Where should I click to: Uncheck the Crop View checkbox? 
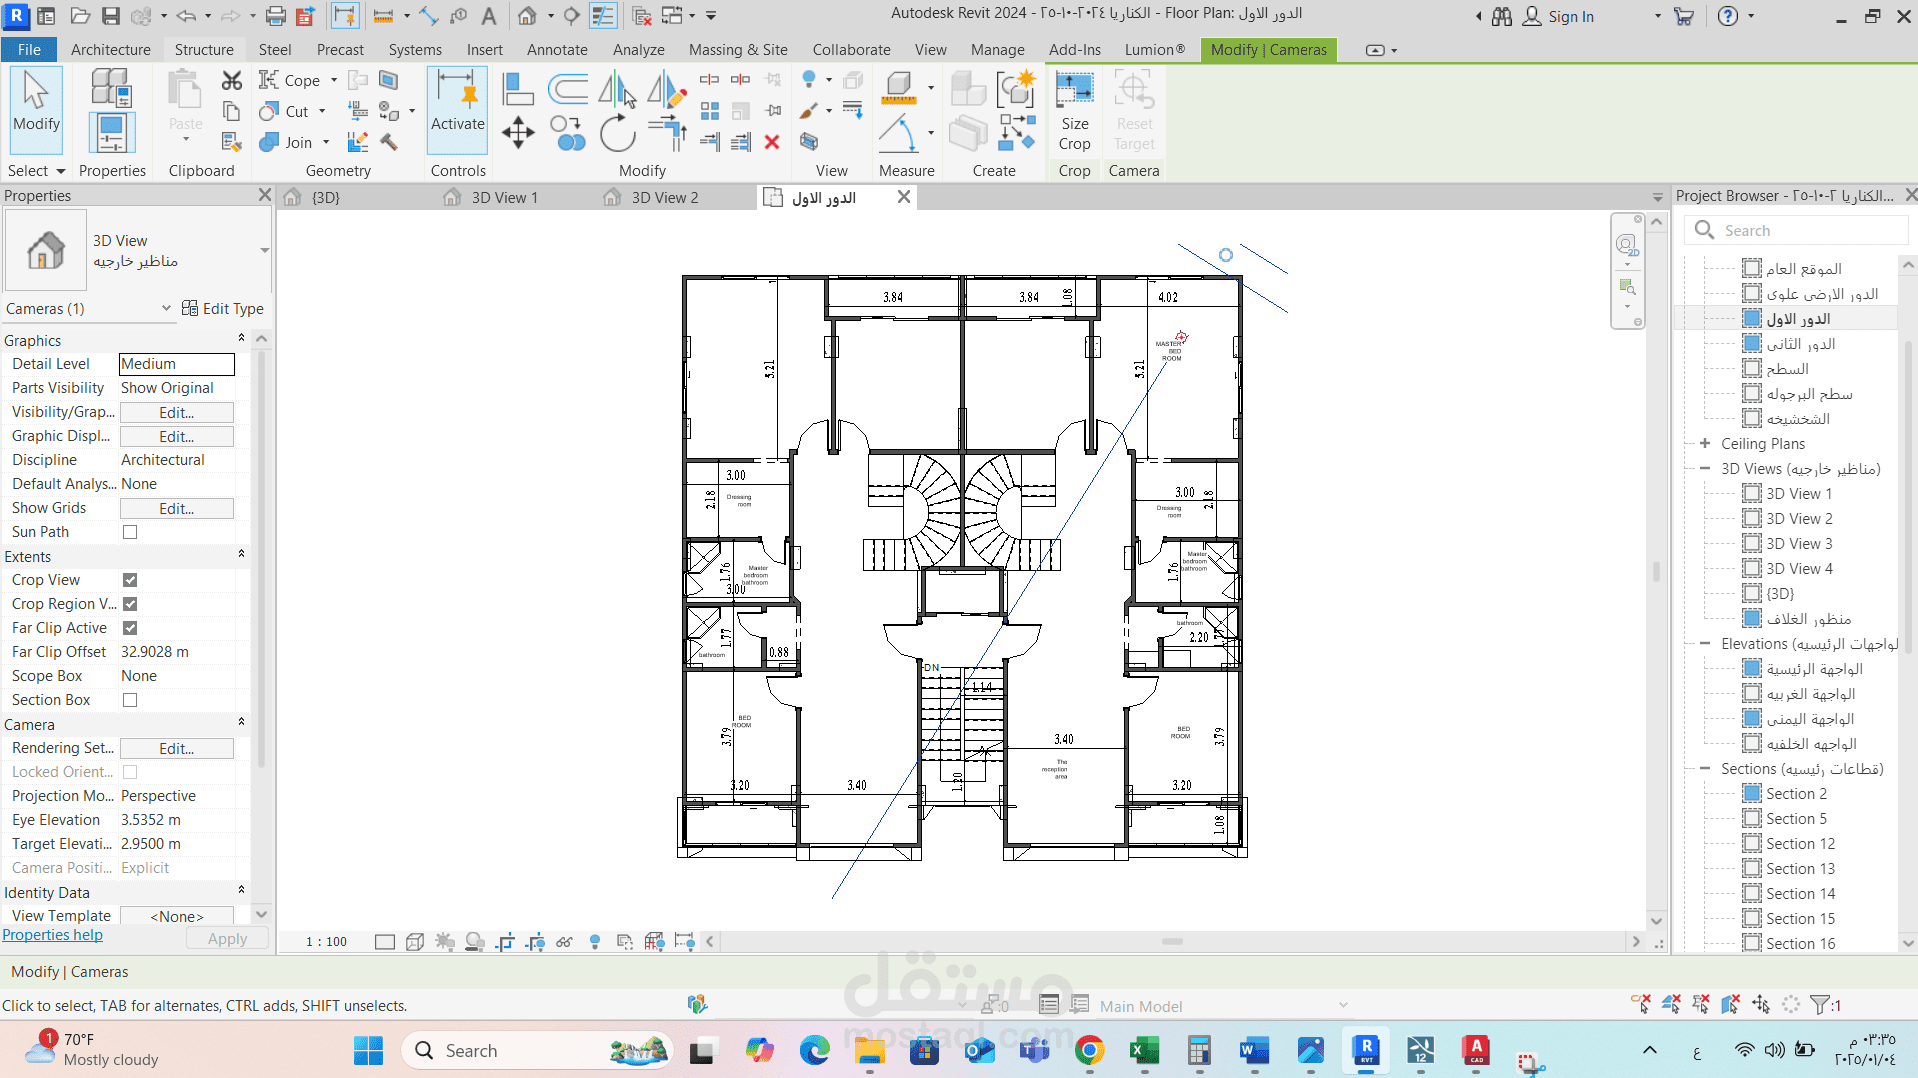coord(130,580)
